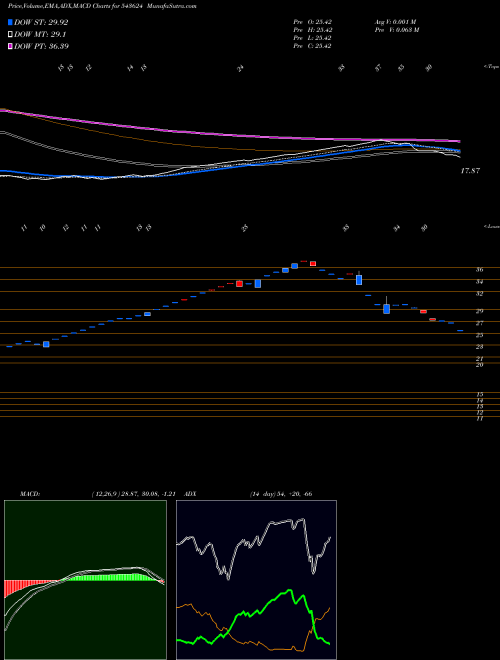Click the blue DOW ST legend swatch
Screen dimensions: 500x660
pos(10,23)
